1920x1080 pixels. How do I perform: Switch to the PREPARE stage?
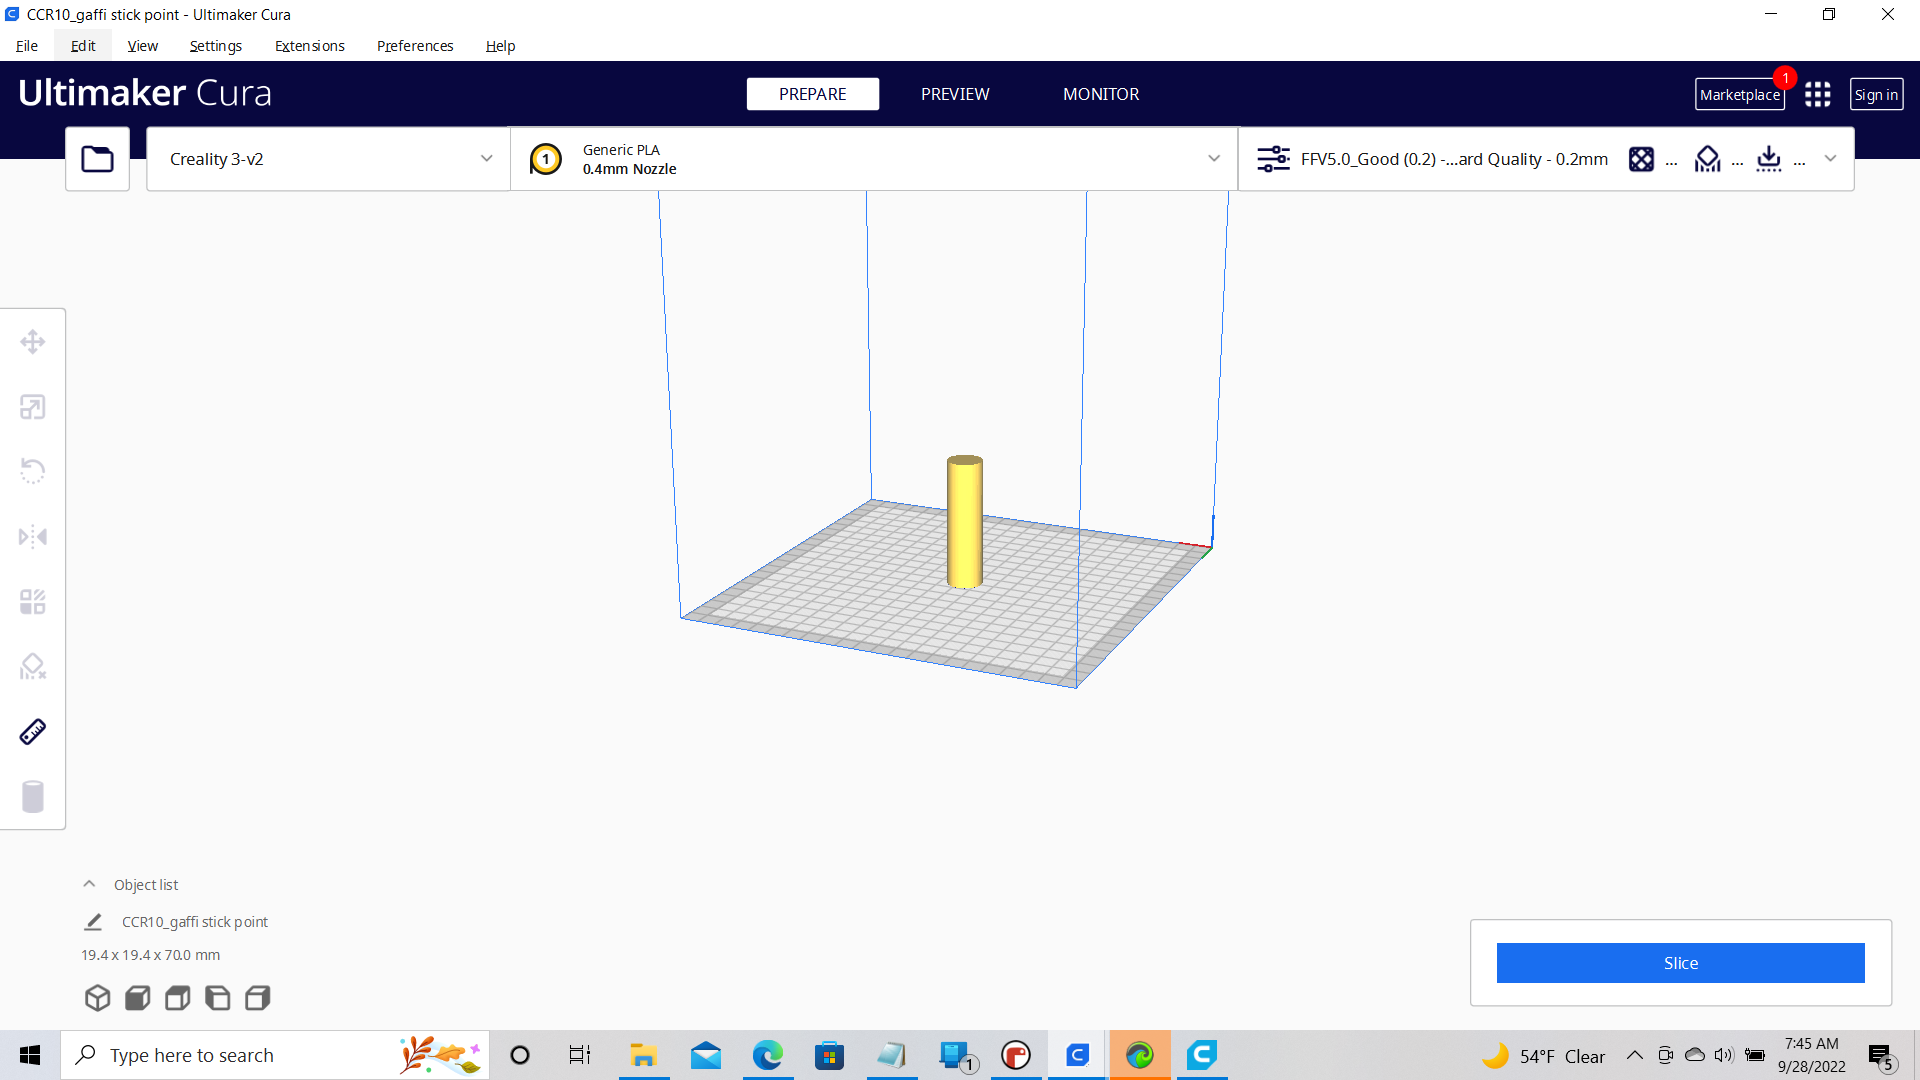click(x=813, y=94)
